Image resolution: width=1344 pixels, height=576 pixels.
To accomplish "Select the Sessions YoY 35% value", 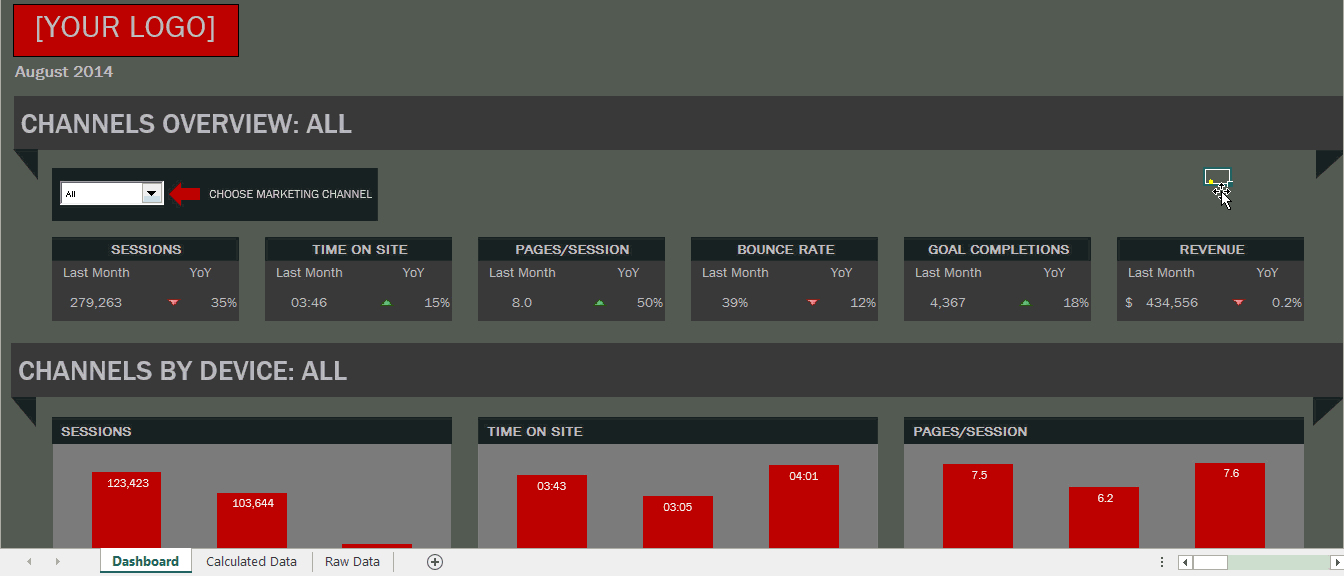I will coord(224,302).
